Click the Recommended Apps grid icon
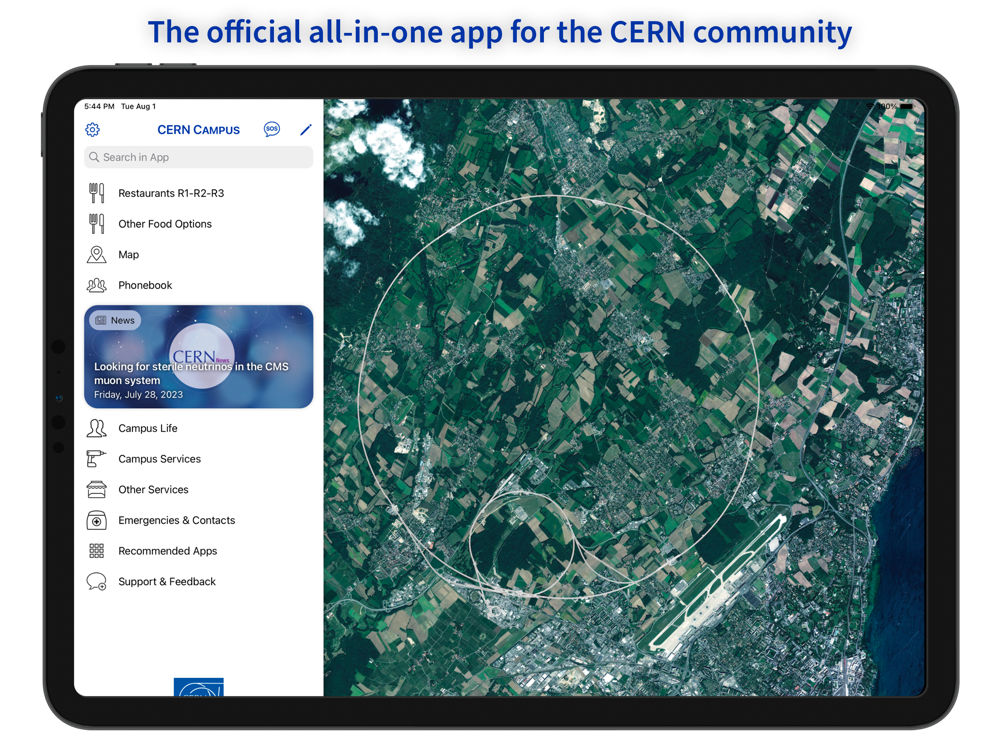This screenshot has width=1000, height=750. pos(96,550)
